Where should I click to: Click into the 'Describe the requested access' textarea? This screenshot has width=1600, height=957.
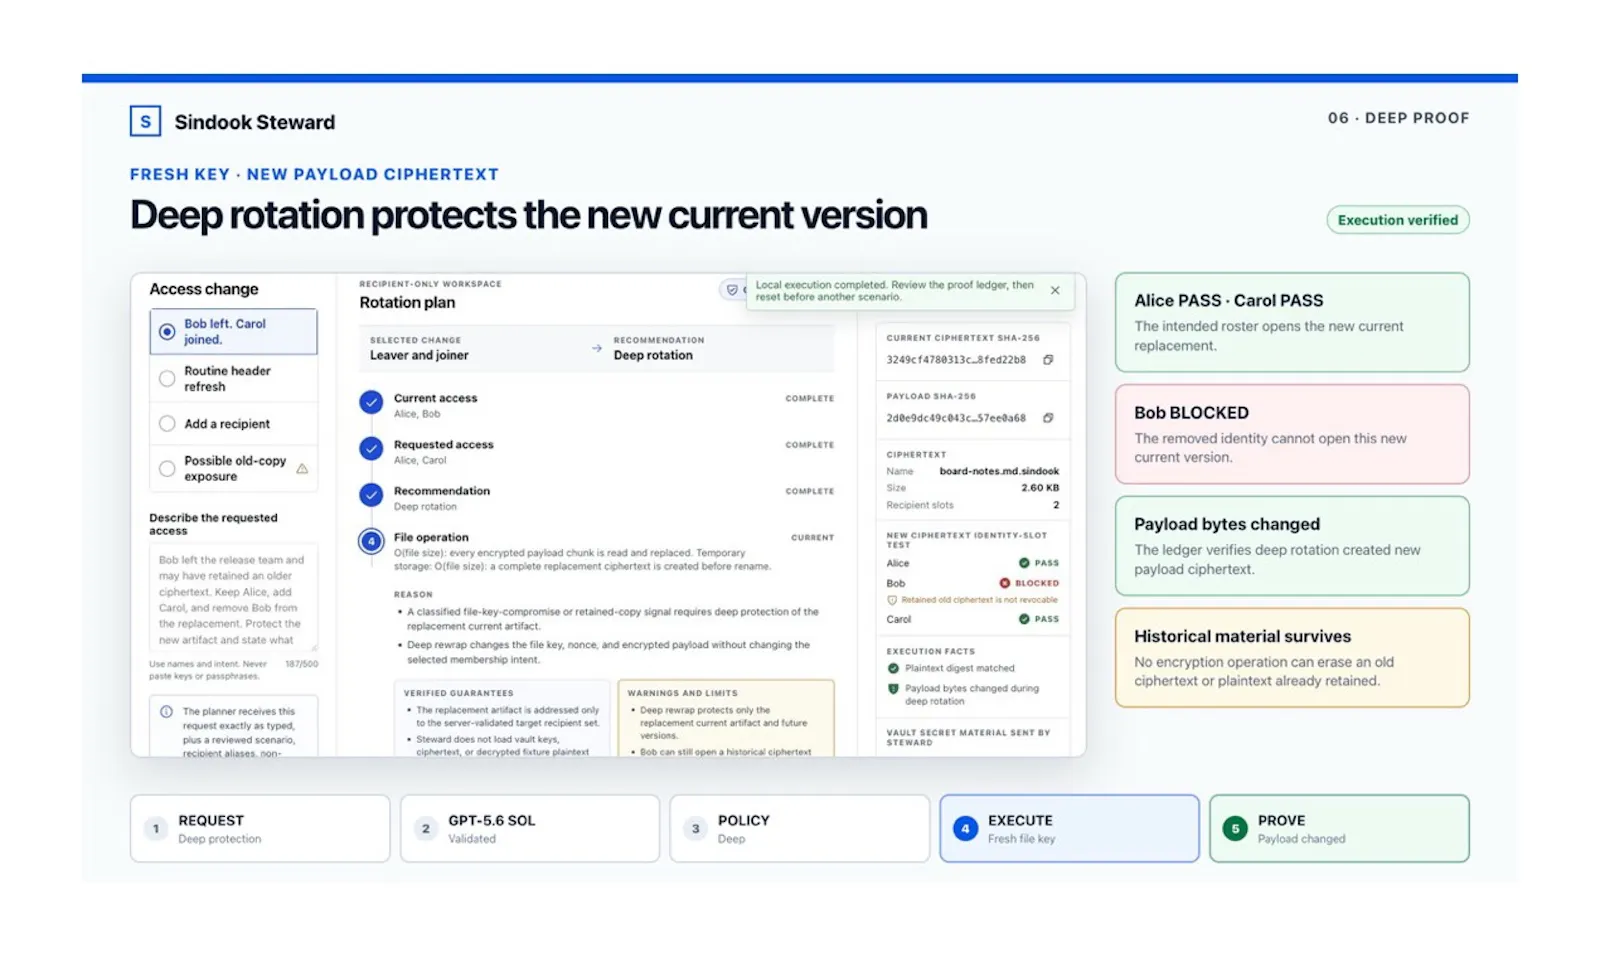tap(234, 598)
